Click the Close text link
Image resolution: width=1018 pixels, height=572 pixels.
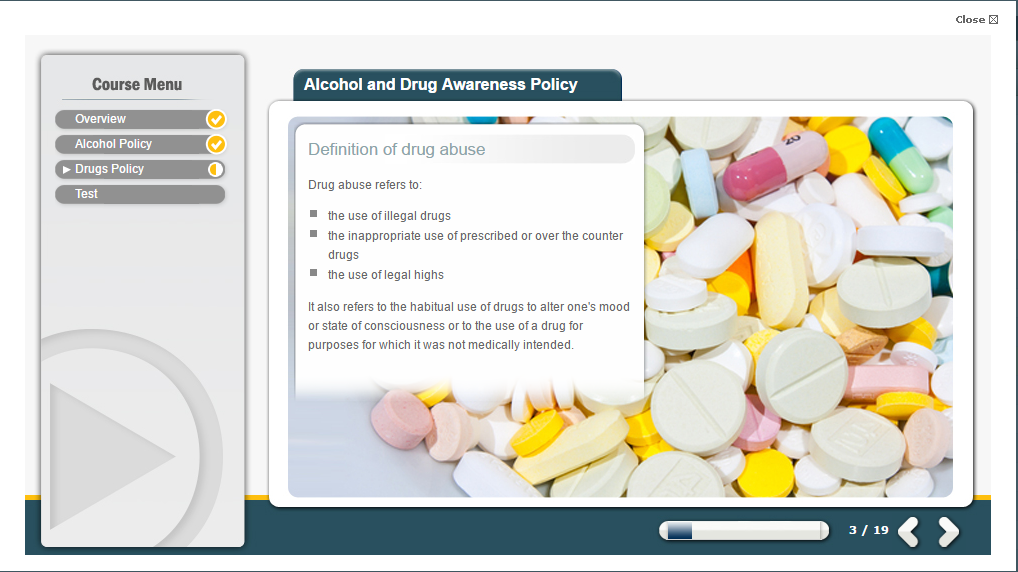click(970, 19)
